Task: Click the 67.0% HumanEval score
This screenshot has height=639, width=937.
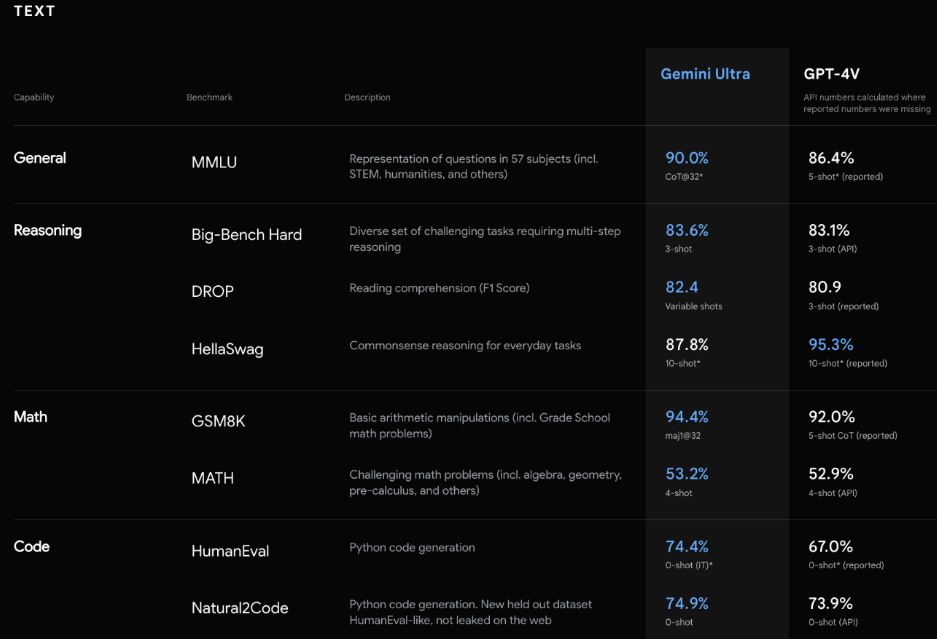Action: [x=831, y=546]
